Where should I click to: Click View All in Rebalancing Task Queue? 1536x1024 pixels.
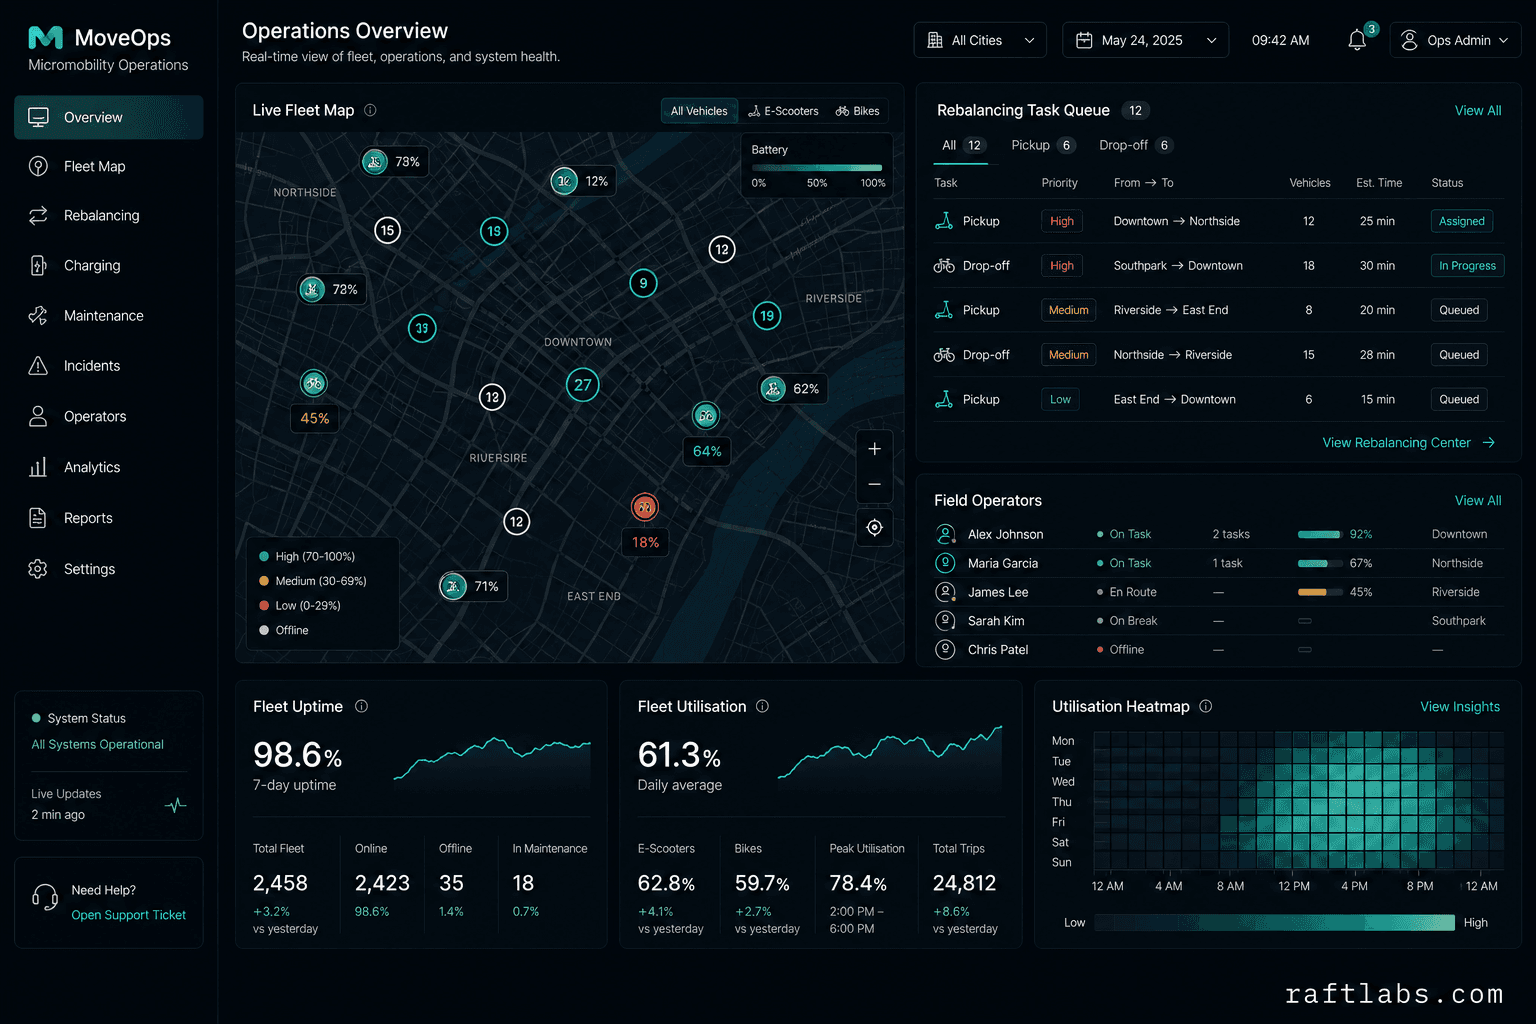tap(1478, 110)
